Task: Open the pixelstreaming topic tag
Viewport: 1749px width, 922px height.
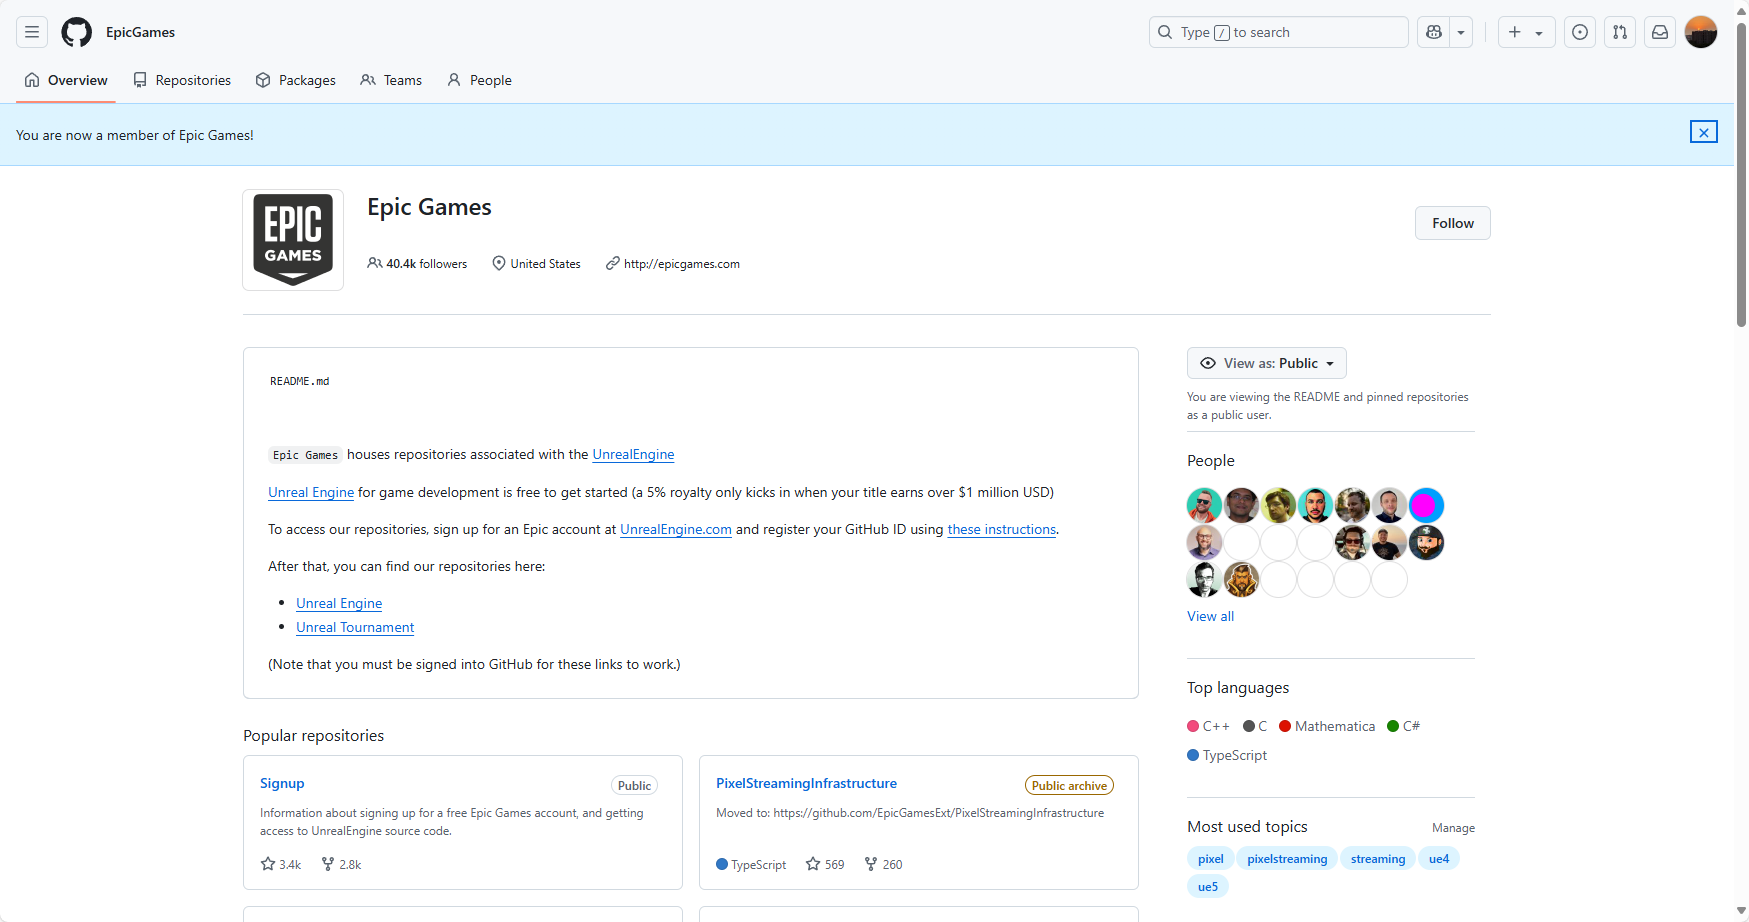Action: 1287,858
